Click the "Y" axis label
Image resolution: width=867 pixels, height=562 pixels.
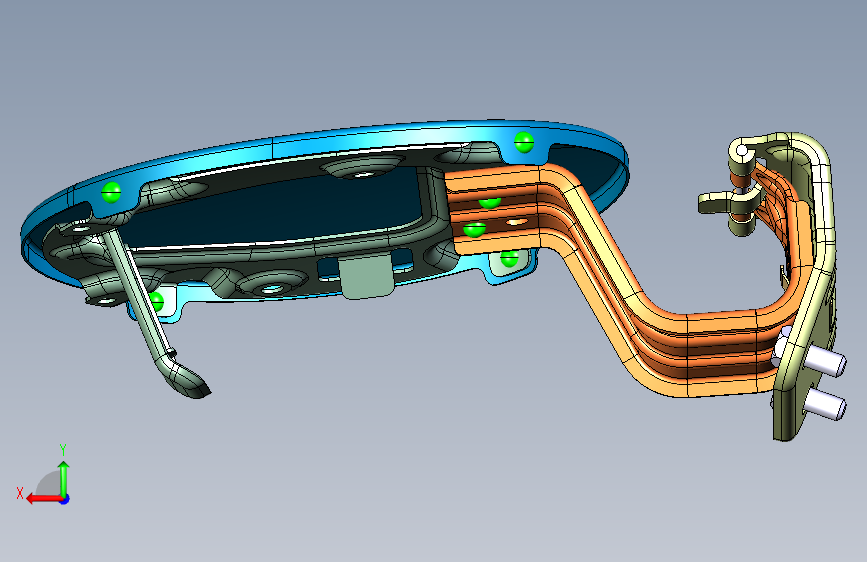pyautogui.click(x=63, y=449)
